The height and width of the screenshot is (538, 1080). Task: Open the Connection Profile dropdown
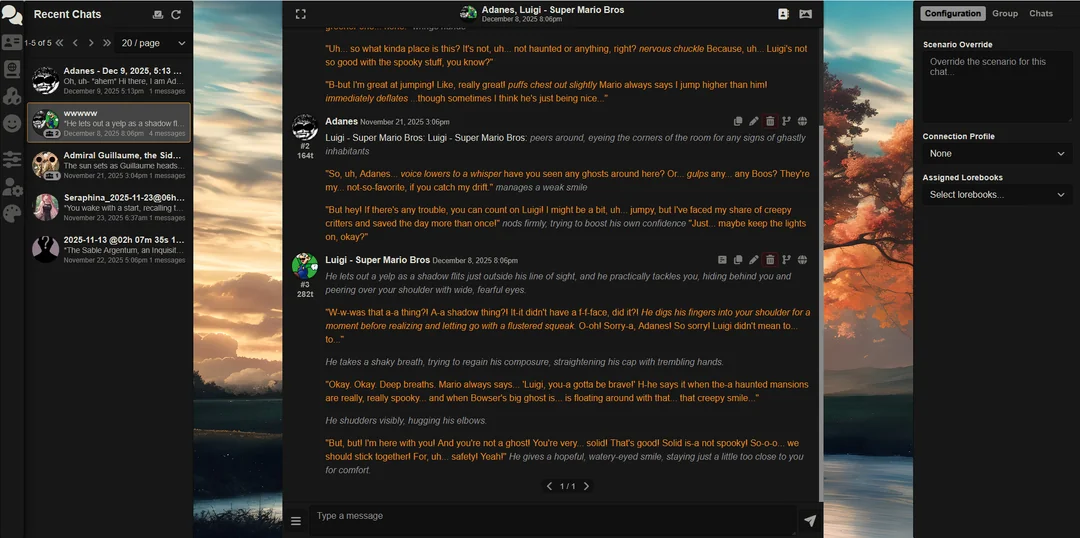pyautogui.click(x=997, y=154)
